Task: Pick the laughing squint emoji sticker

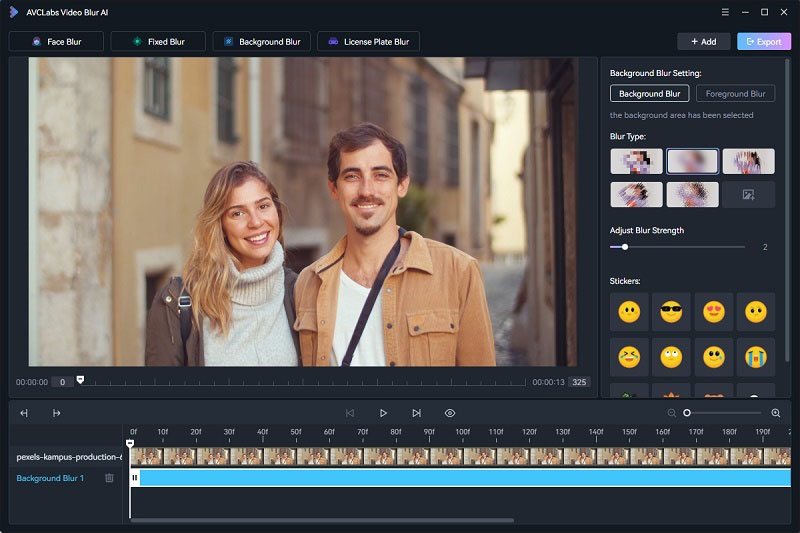Action: pyautogui.click(x=629, y=357)
